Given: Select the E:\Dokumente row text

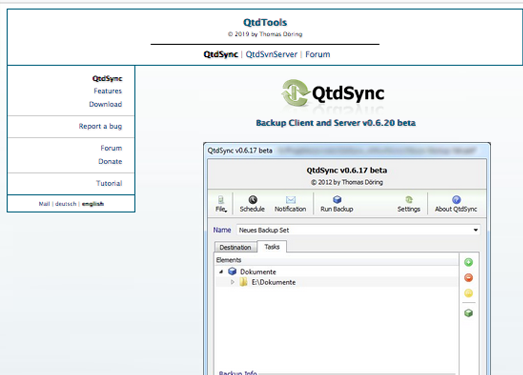Looking at the screenshot, I should (274, 282).
